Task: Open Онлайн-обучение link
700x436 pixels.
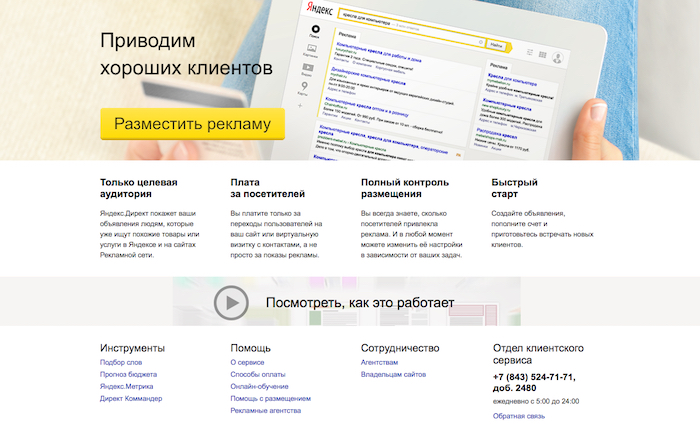Action: coord(259,386)
